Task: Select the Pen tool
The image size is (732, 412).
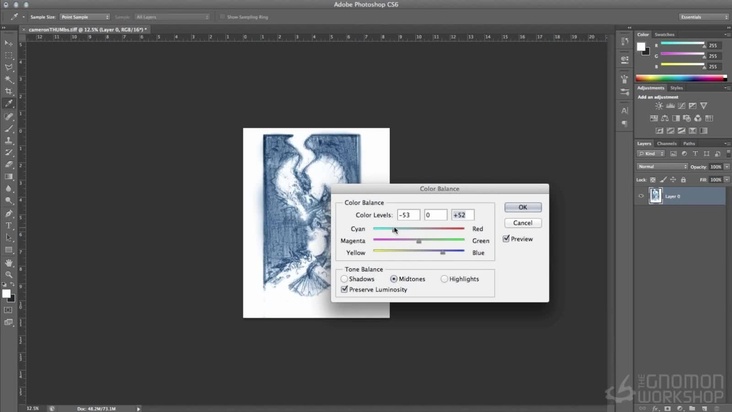Action: [x=8, y=213]
